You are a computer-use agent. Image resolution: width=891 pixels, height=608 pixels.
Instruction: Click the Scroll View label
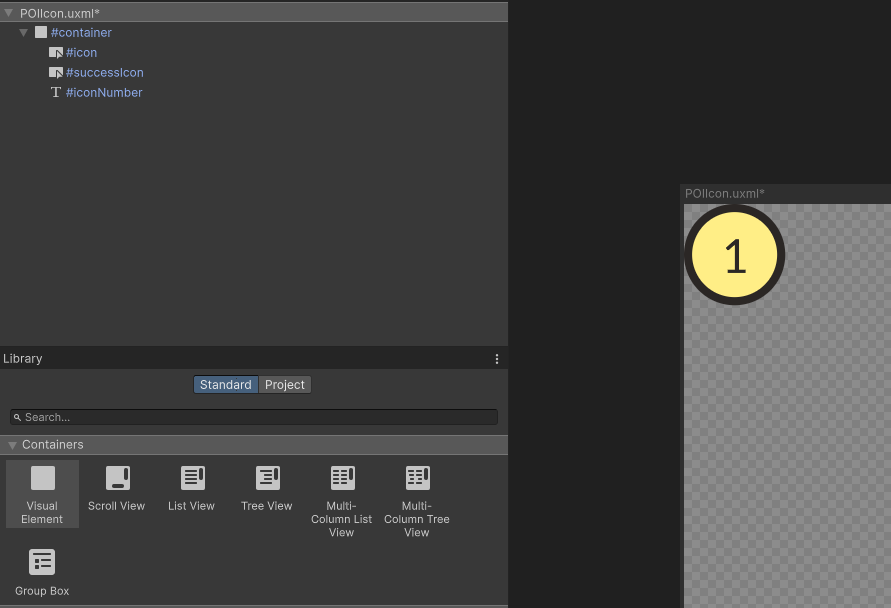116,506
